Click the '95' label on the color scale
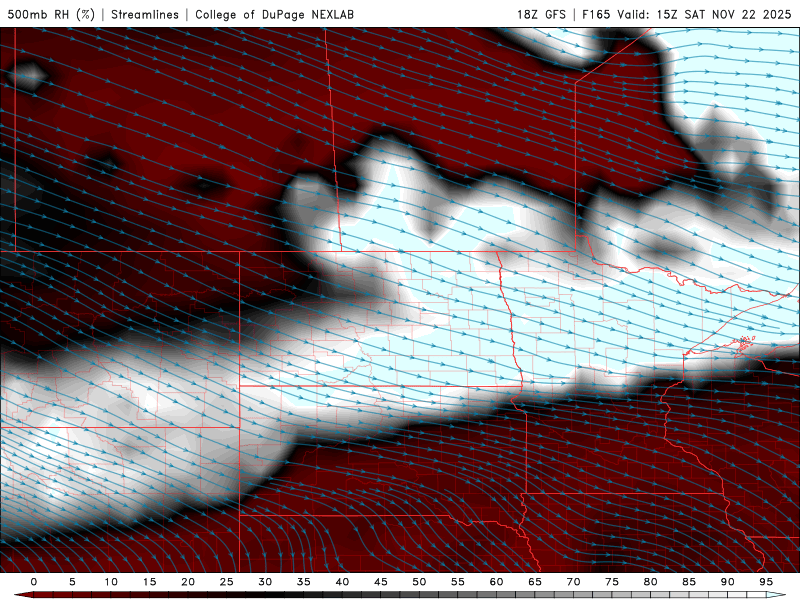The image size is (800, 600). click(766, 582)
